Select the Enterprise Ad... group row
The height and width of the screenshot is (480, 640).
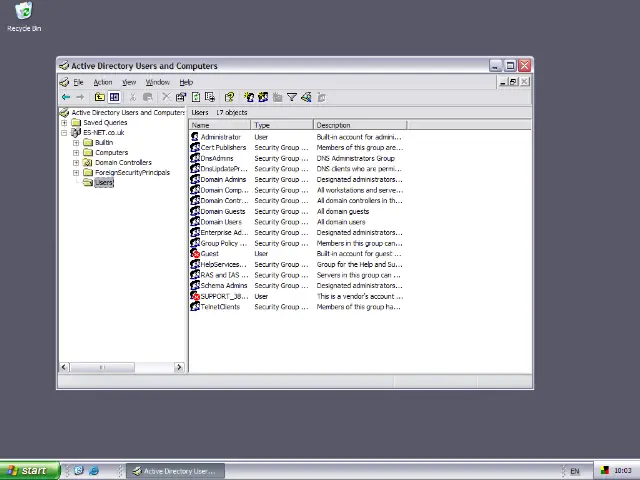pyautogui.click(x=297, y=232)
